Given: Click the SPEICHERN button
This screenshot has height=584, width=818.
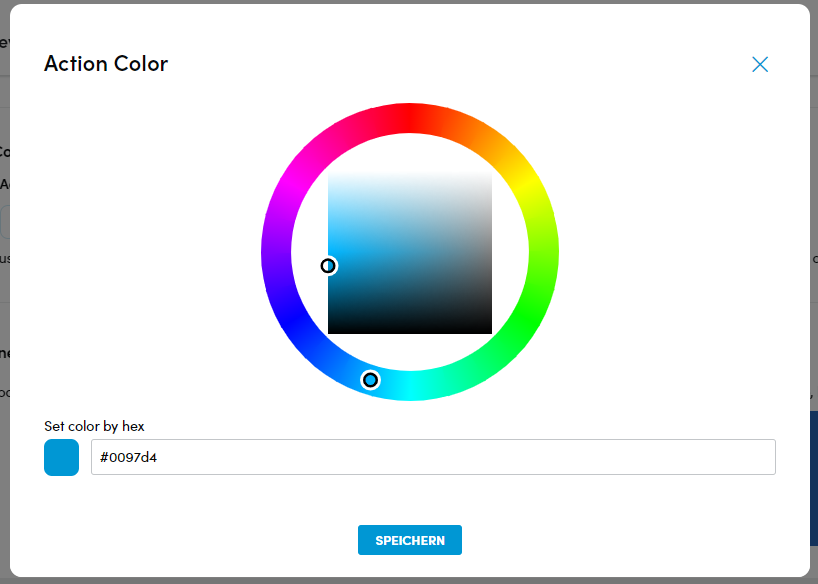Looking at the screenshot, I should point(410,540).
